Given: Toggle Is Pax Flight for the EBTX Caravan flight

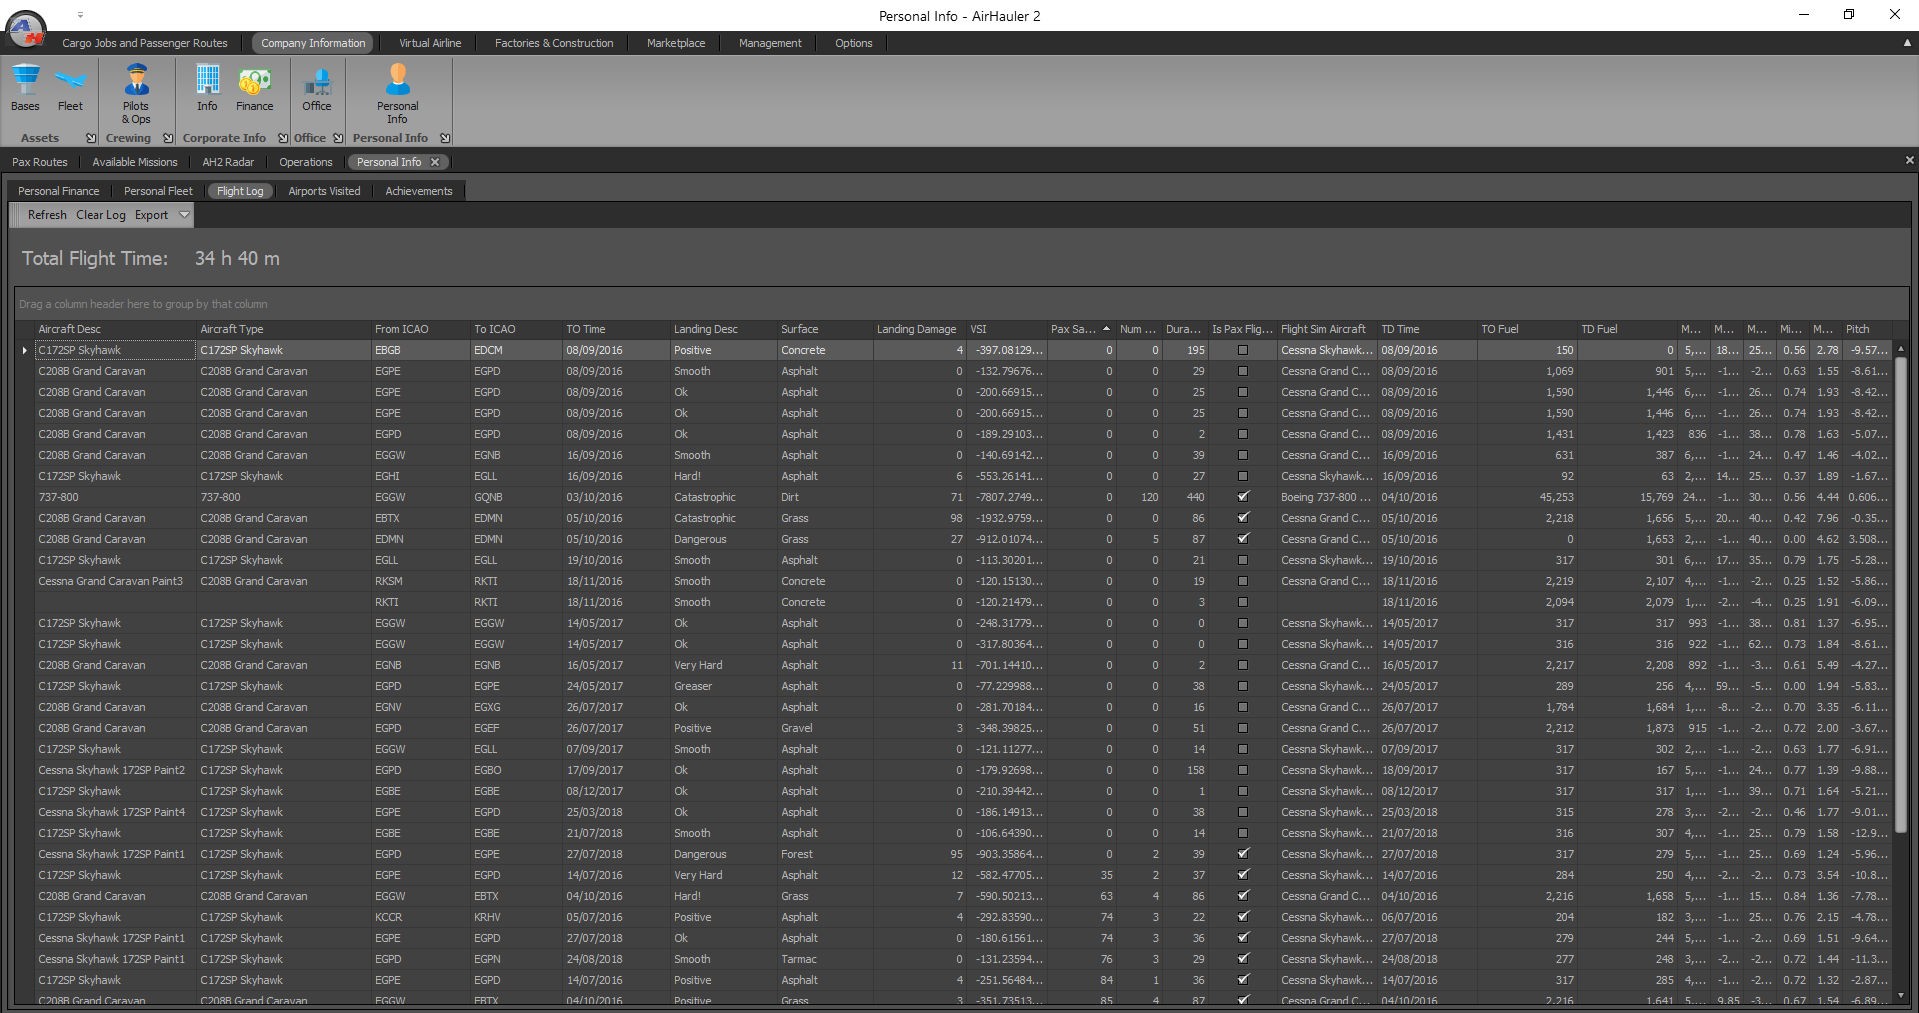Looking at the screenshot, I should pyautogui.click(x=1243, y=518).
